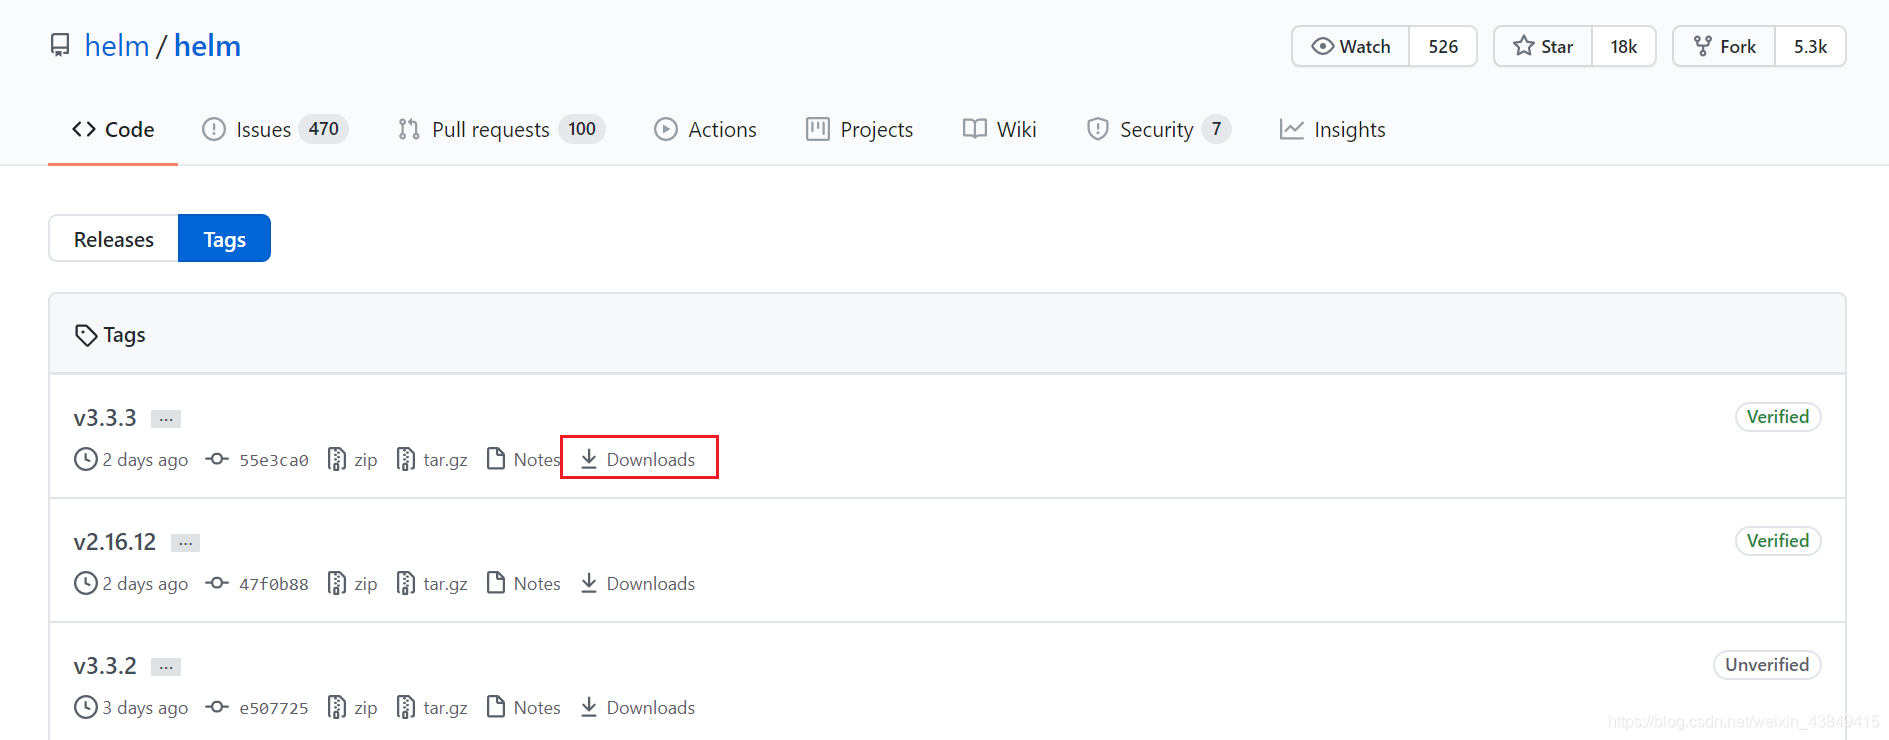Download the v3.3.3 tar.gz archive
Screen dimensions: 1889x740
pos(432,459)
